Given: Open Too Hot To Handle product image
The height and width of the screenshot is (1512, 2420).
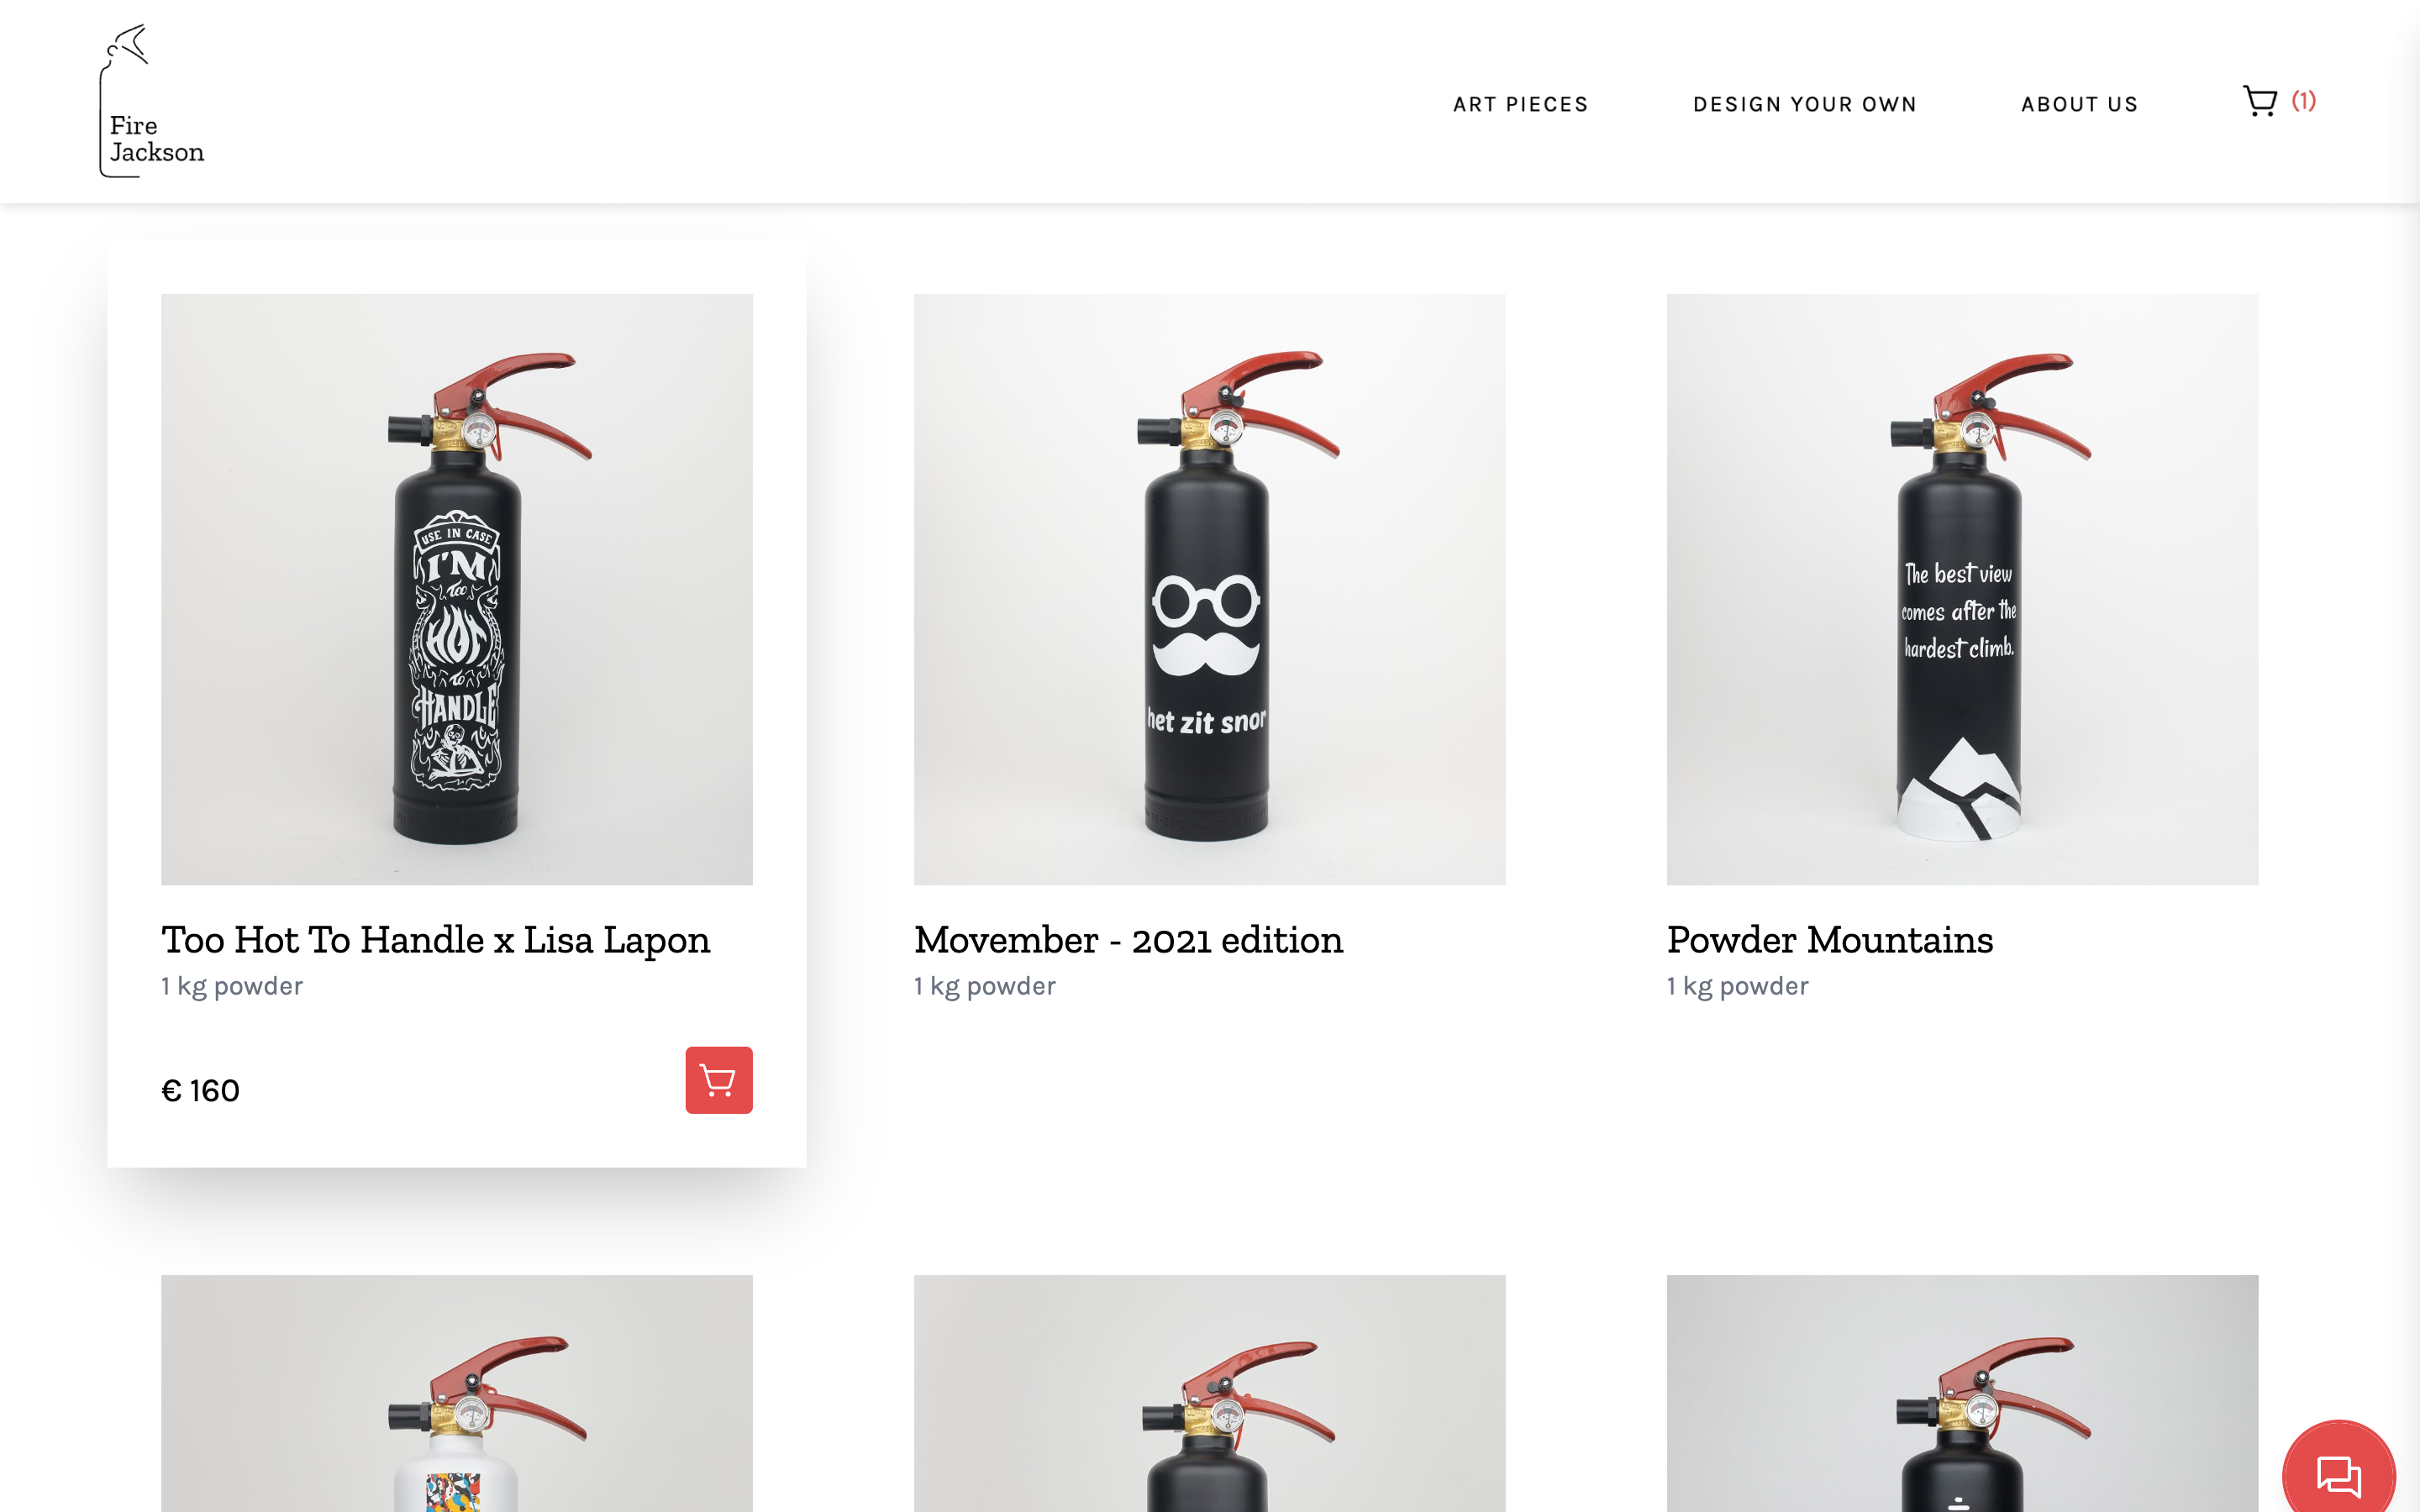Looking at the screenshot, I should coord(457,589).
